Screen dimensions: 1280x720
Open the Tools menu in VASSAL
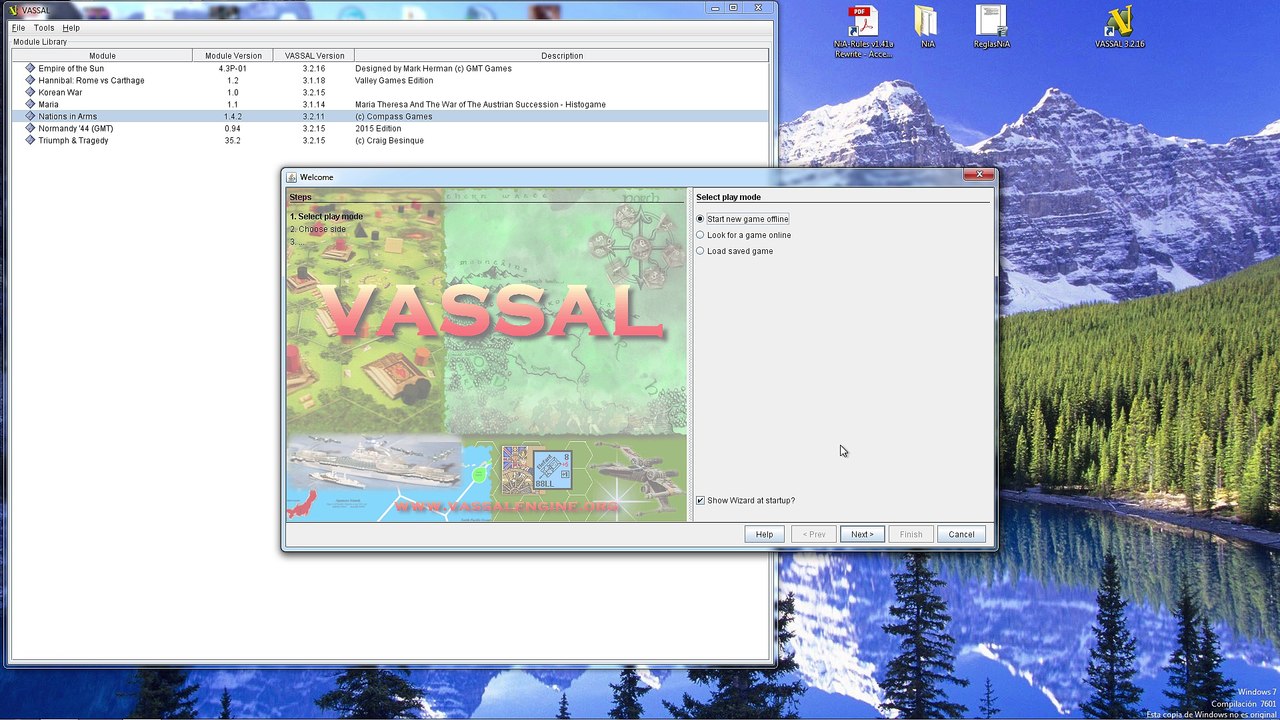[x=44, y=28]
